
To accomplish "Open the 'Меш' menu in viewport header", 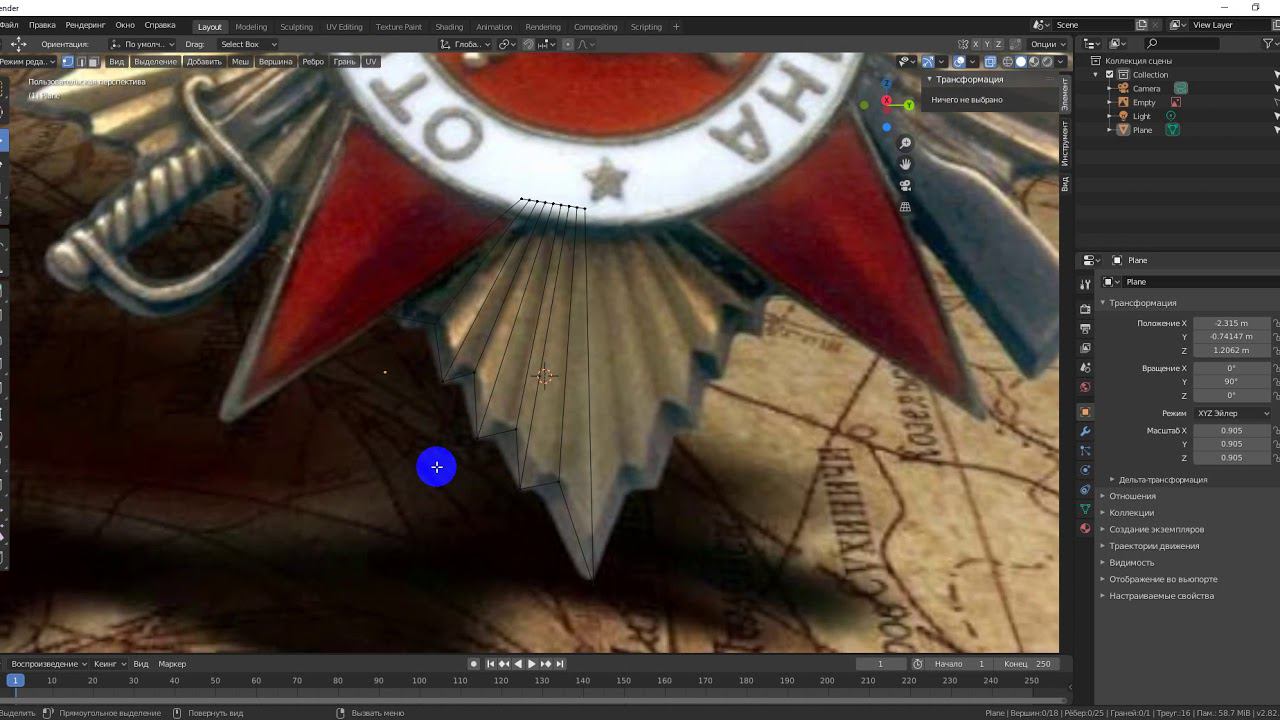I will (240, 62).
